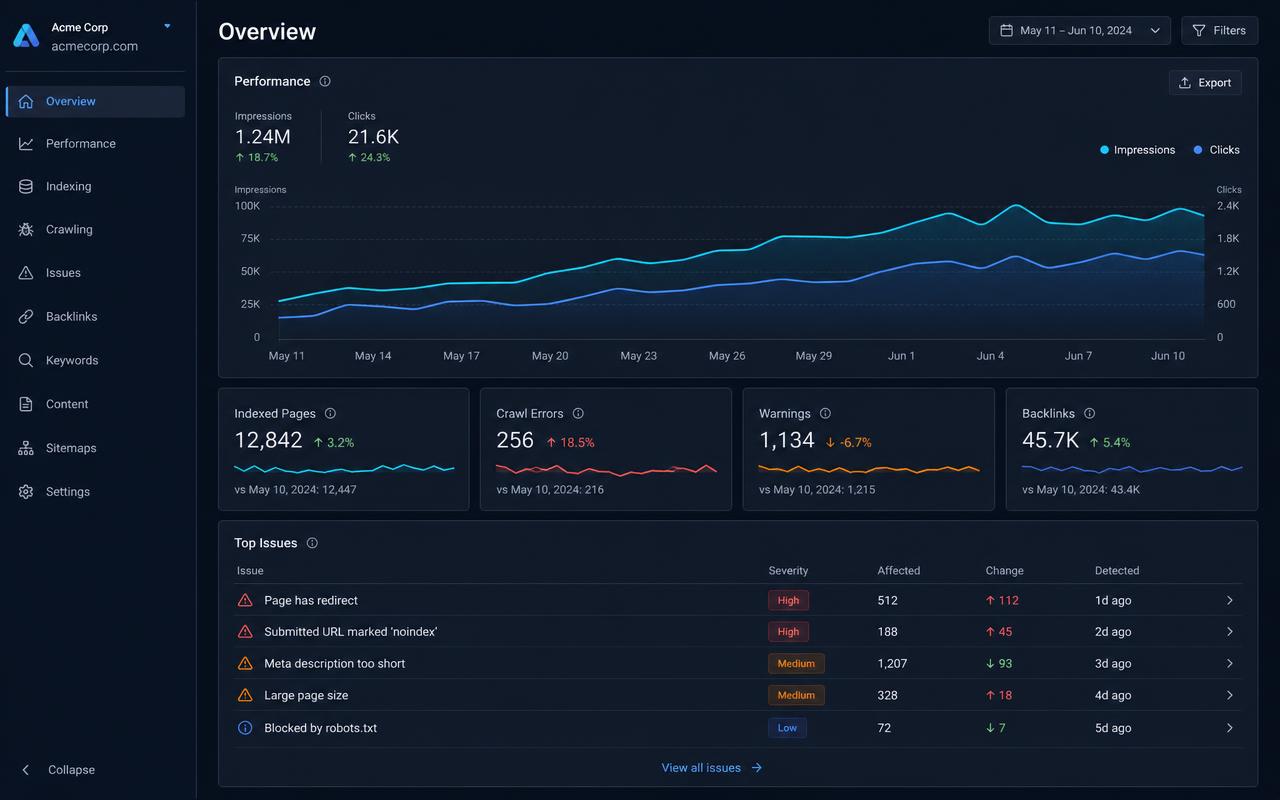Sort by Change column header
The width and height of the screenshot is (1280, 800).
click(x=1005, y=571)
